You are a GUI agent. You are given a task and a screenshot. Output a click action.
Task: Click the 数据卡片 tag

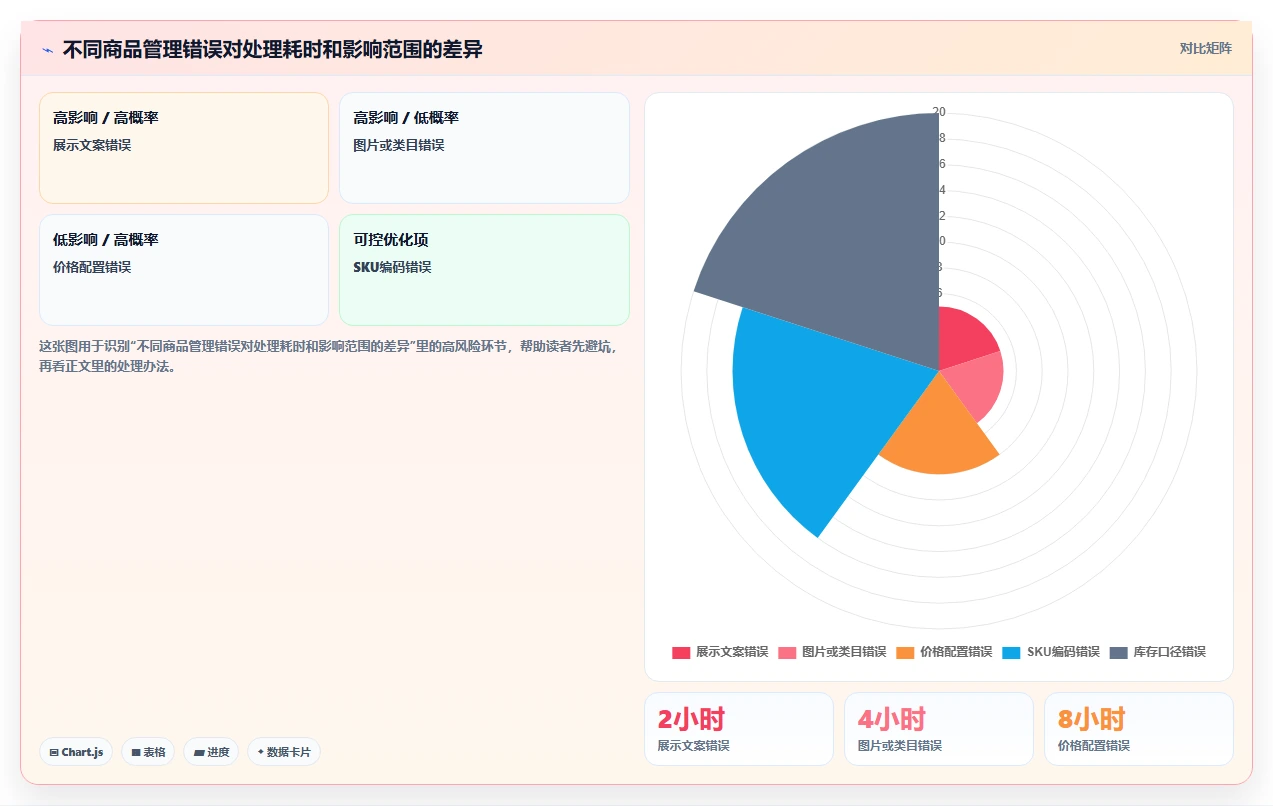pyautogui.click(x=284, y=752)
